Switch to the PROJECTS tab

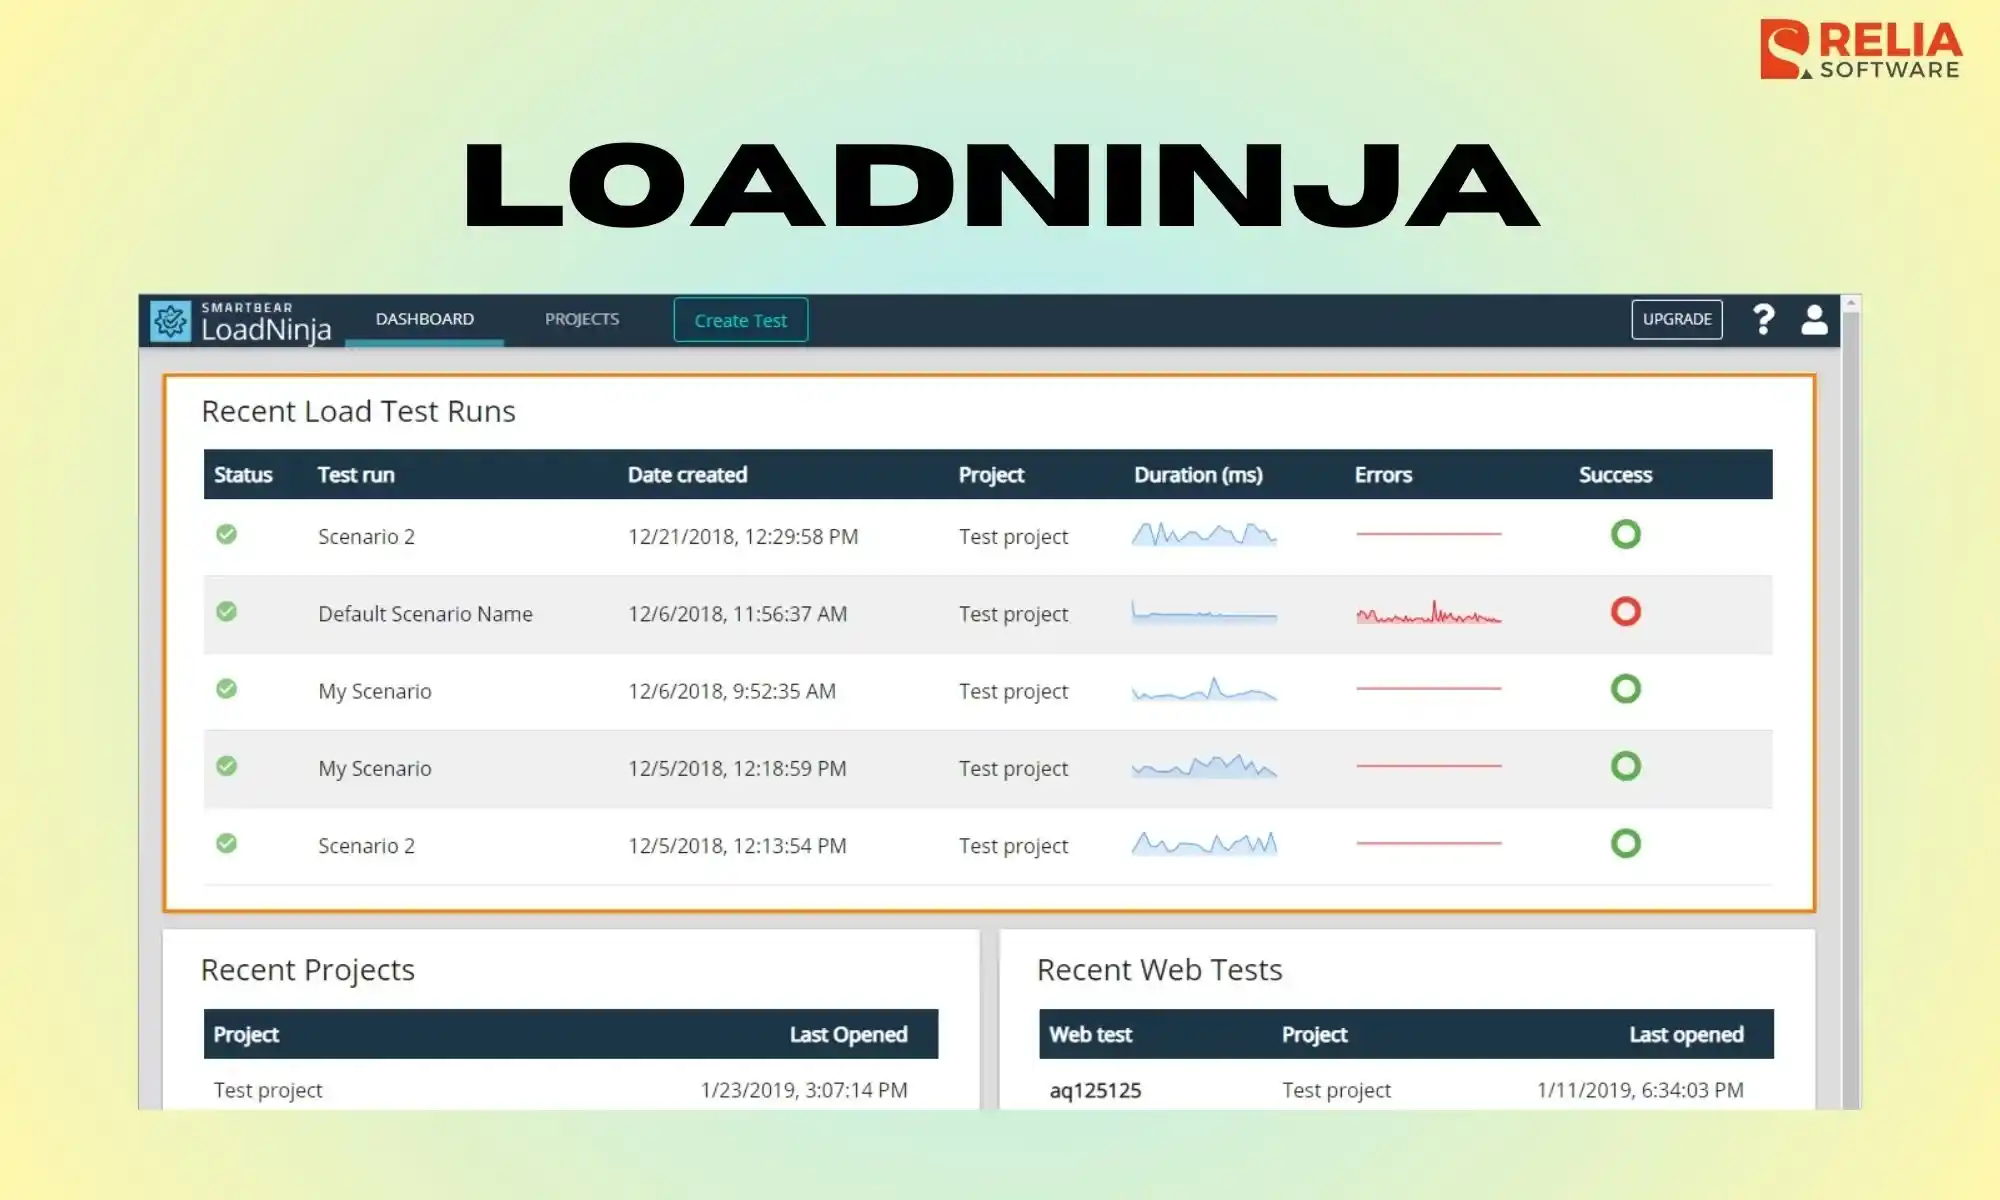[x=582, y=319]
